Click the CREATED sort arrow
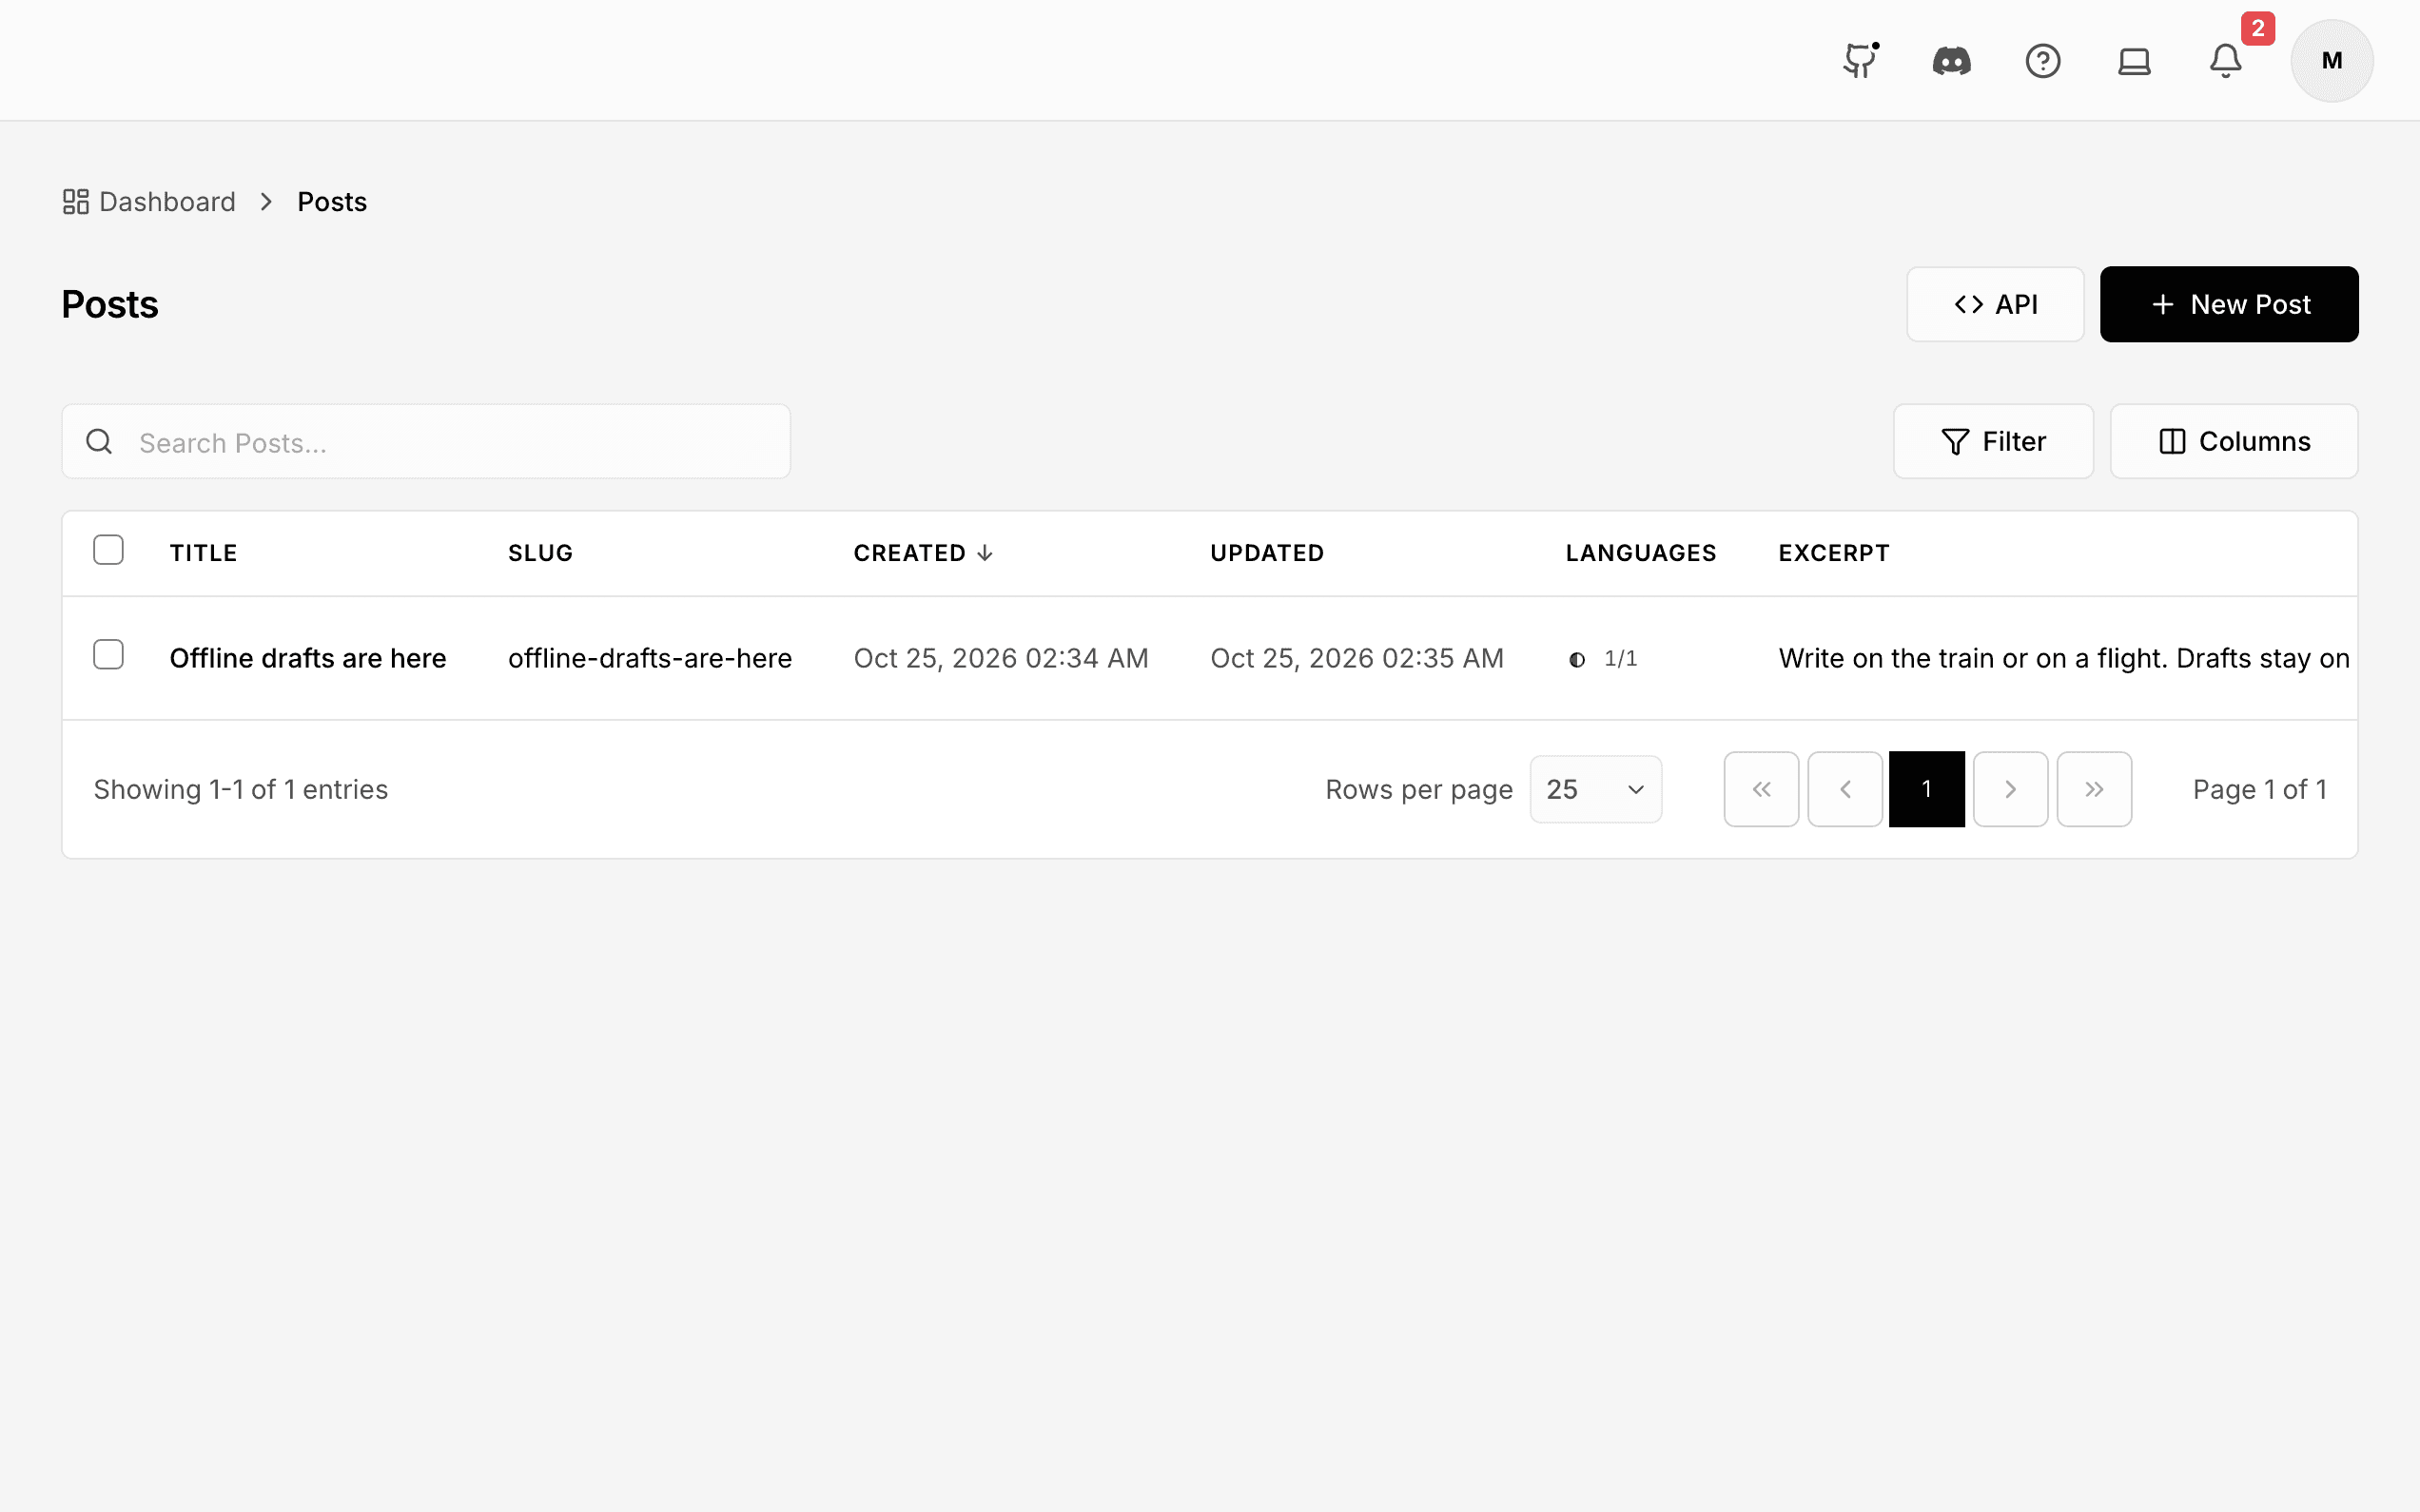This screenshot has height=1512, width=2420. 985,553
